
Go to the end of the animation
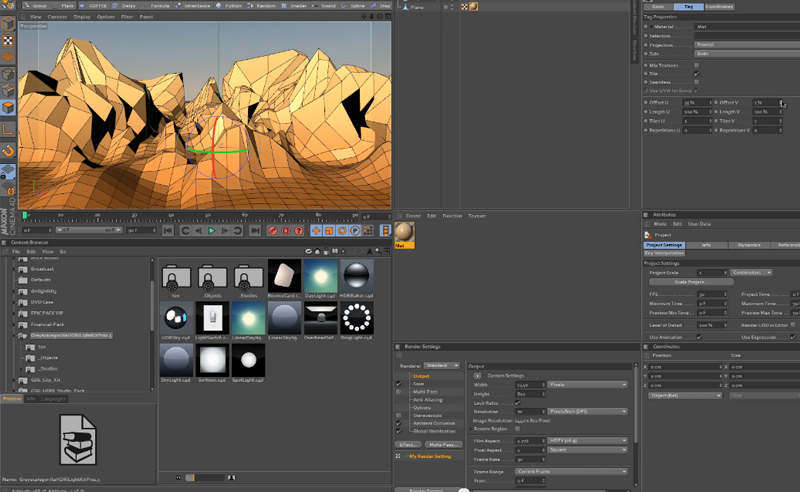[255, 231]
